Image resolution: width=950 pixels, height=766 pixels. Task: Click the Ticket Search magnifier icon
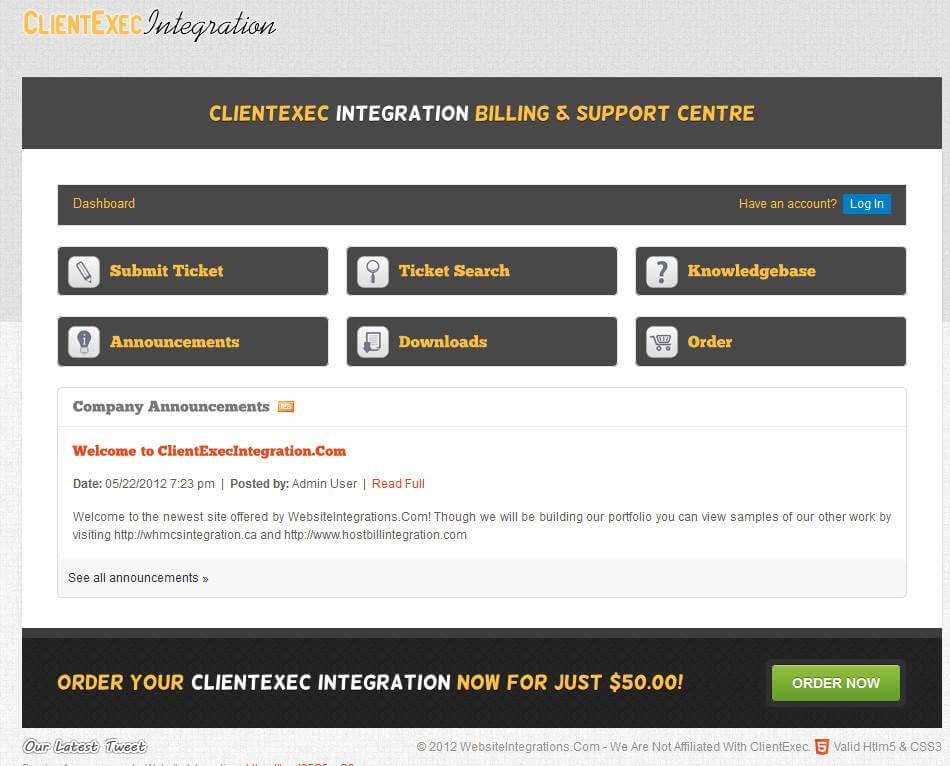click(x=373, y=271)
